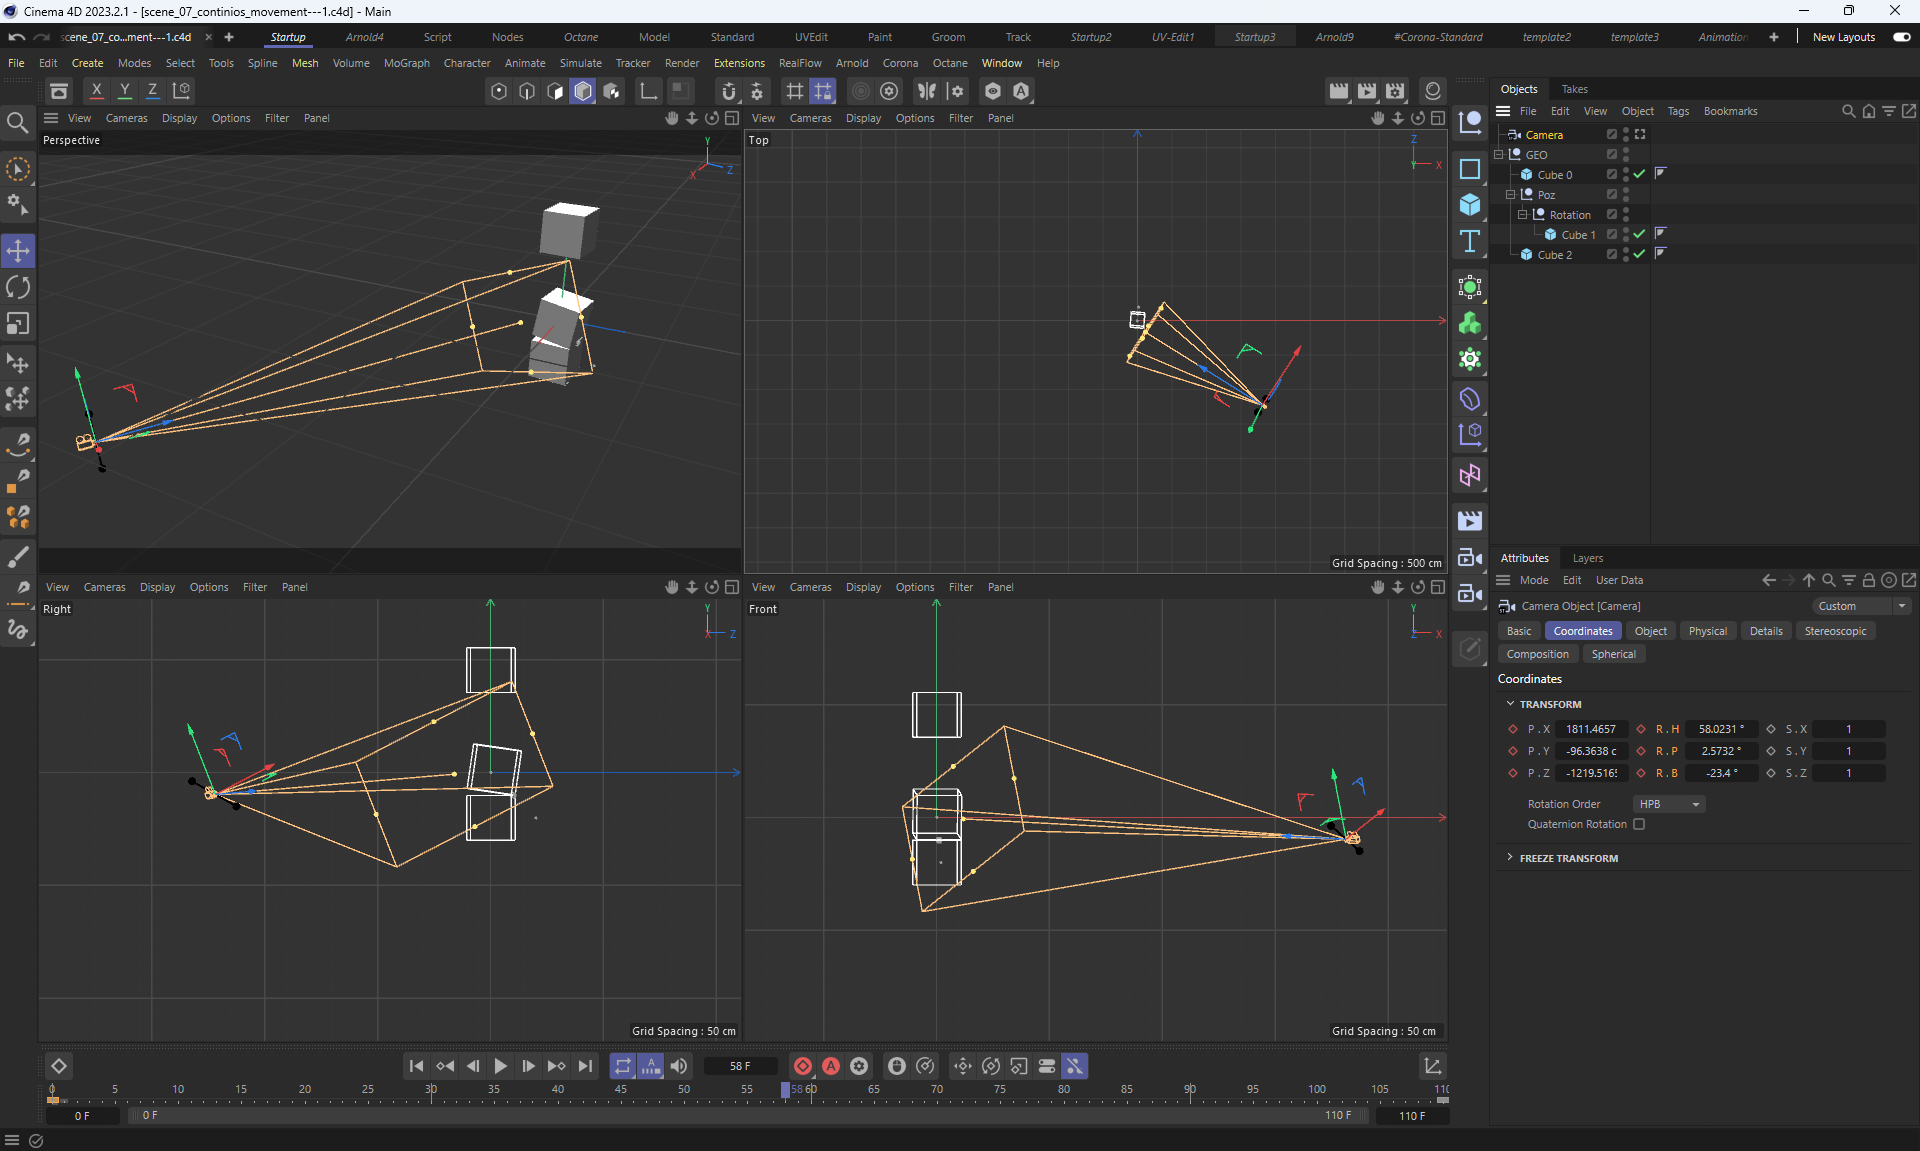Open the Rotation Order dropdown
The height and width of the screenshot is (1151, 1920).
pyautogui.click(x=1668, y=804)
